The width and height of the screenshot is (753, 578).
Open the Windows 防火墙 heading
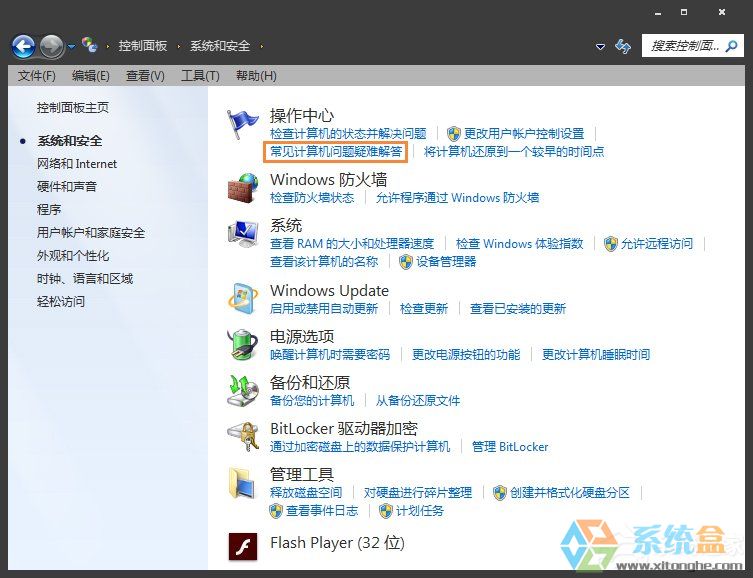click(328, 180)
